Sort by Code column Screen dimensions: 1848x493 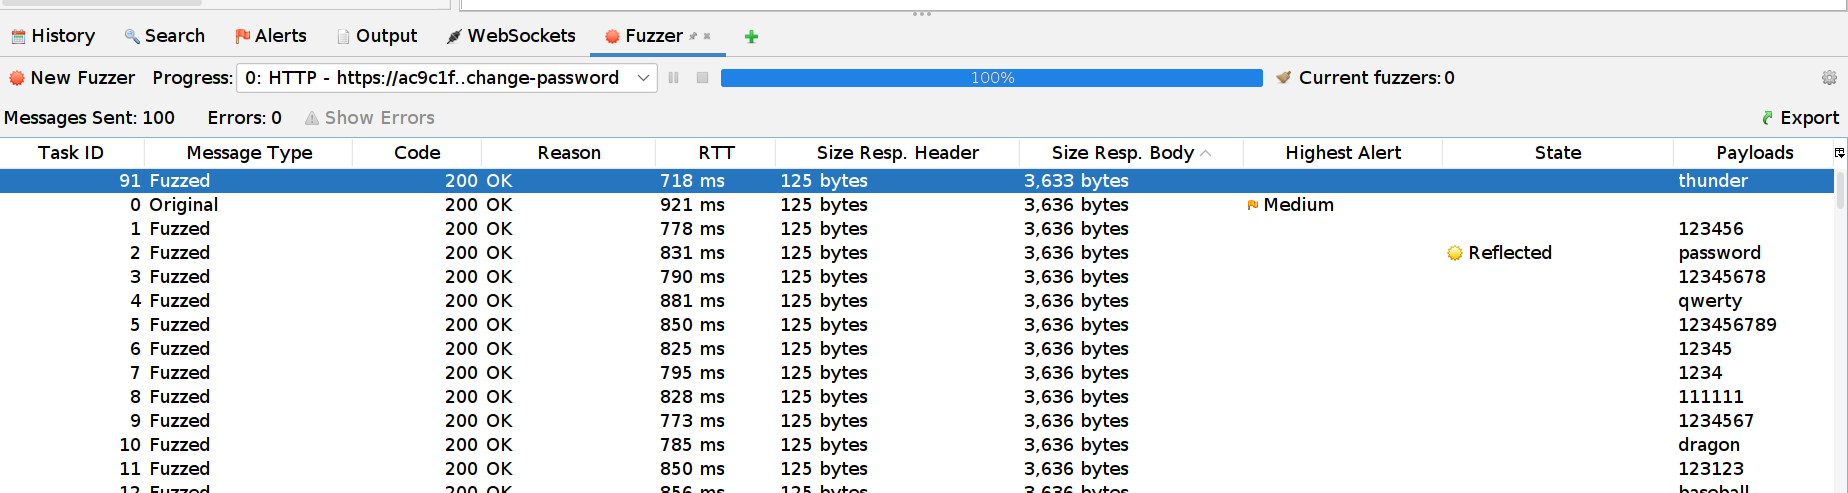pyautogui.click(x=417, y=153)
